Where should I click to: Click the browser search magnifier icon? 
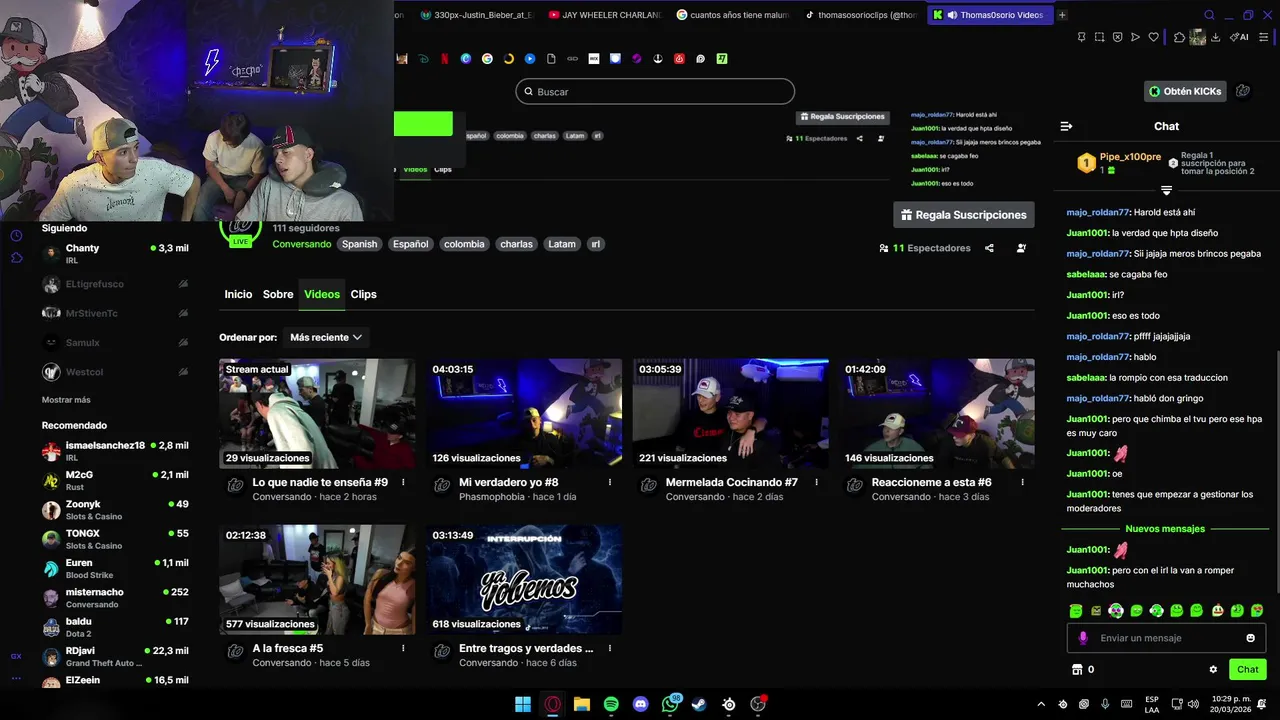click(x=1209, y=15)
